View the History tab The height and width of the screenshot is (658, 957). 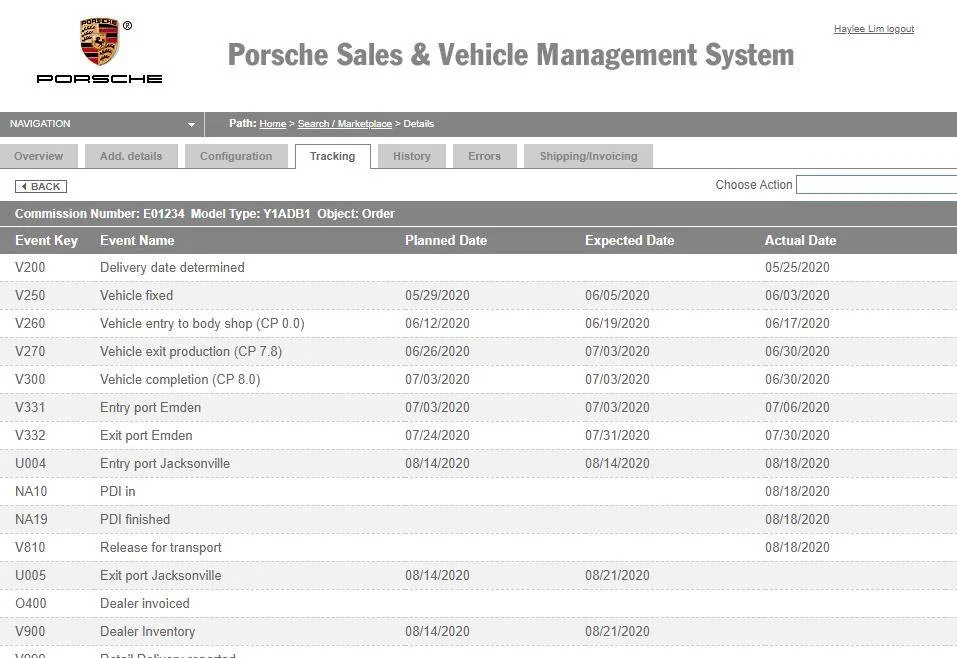412,156
